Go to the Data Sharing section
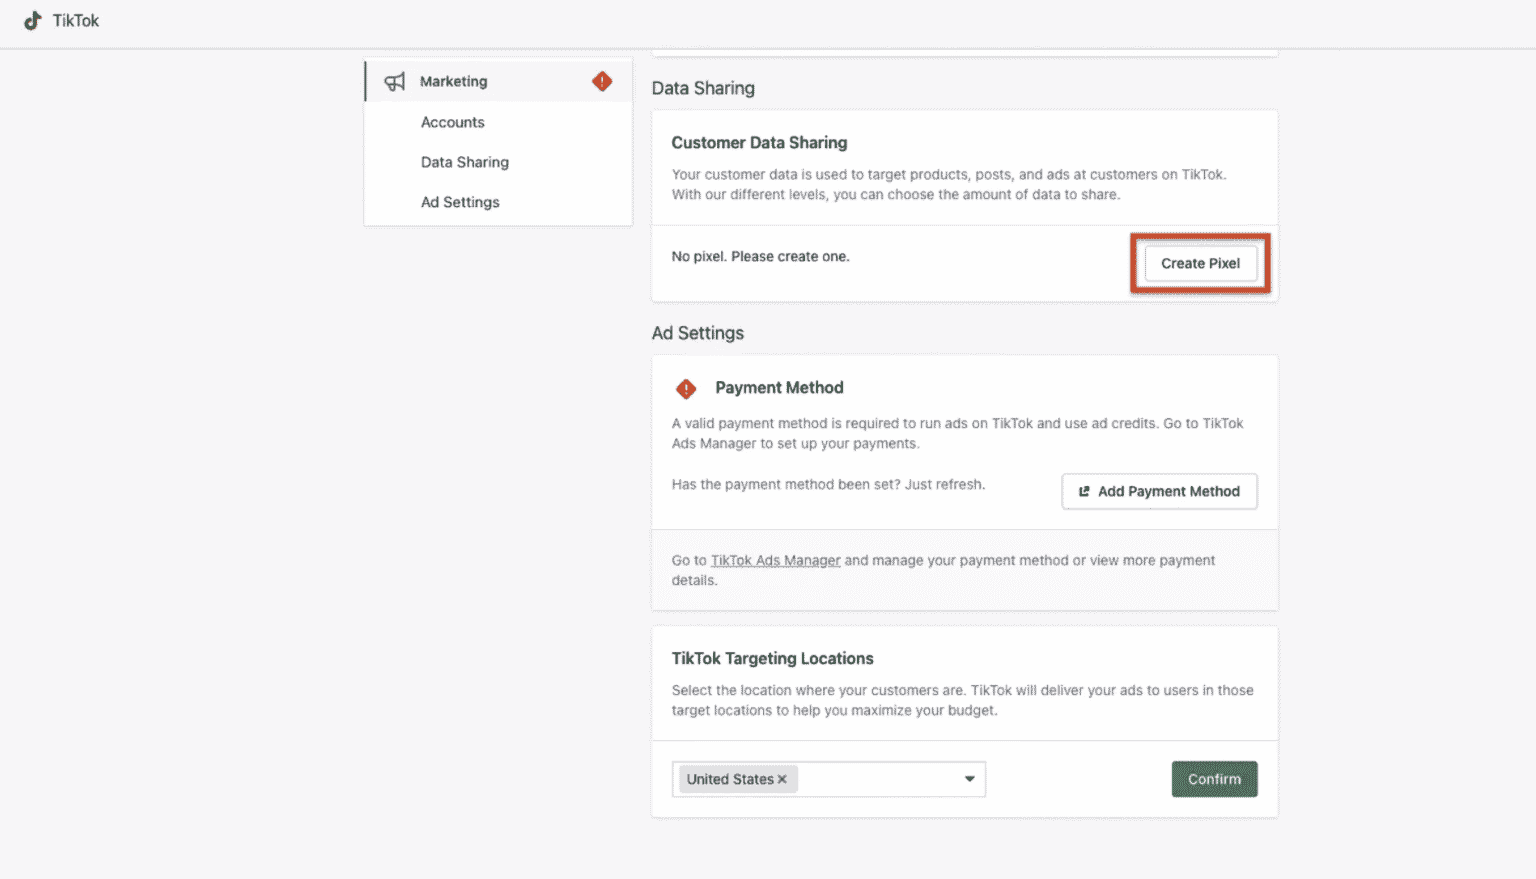 pos(465,162)
